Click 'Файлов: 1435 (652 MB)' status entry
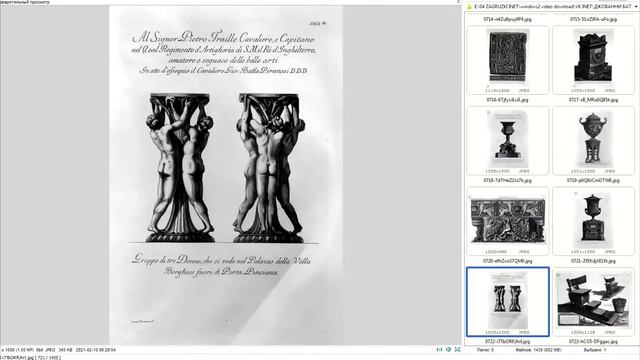 pyautogui.click(x=539, y=350)
